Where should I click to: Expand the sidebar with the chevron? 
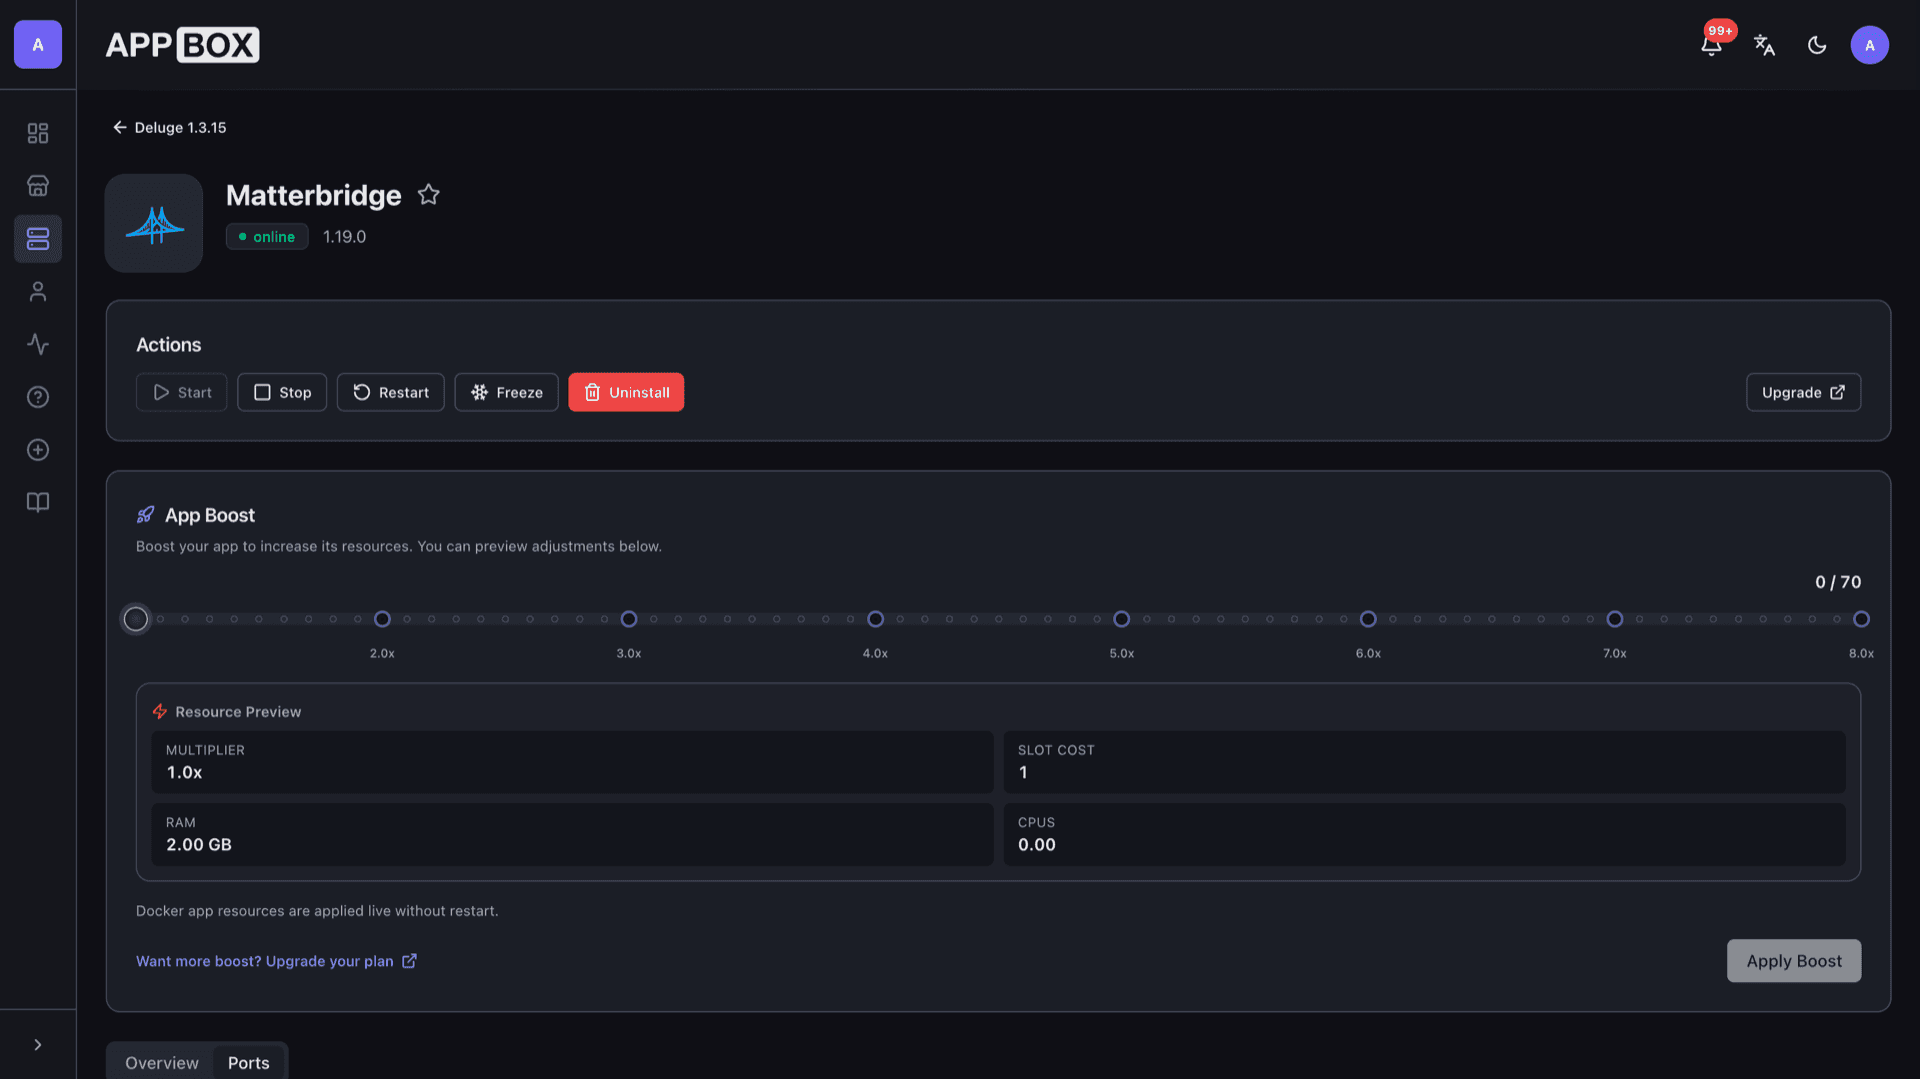38,1045
